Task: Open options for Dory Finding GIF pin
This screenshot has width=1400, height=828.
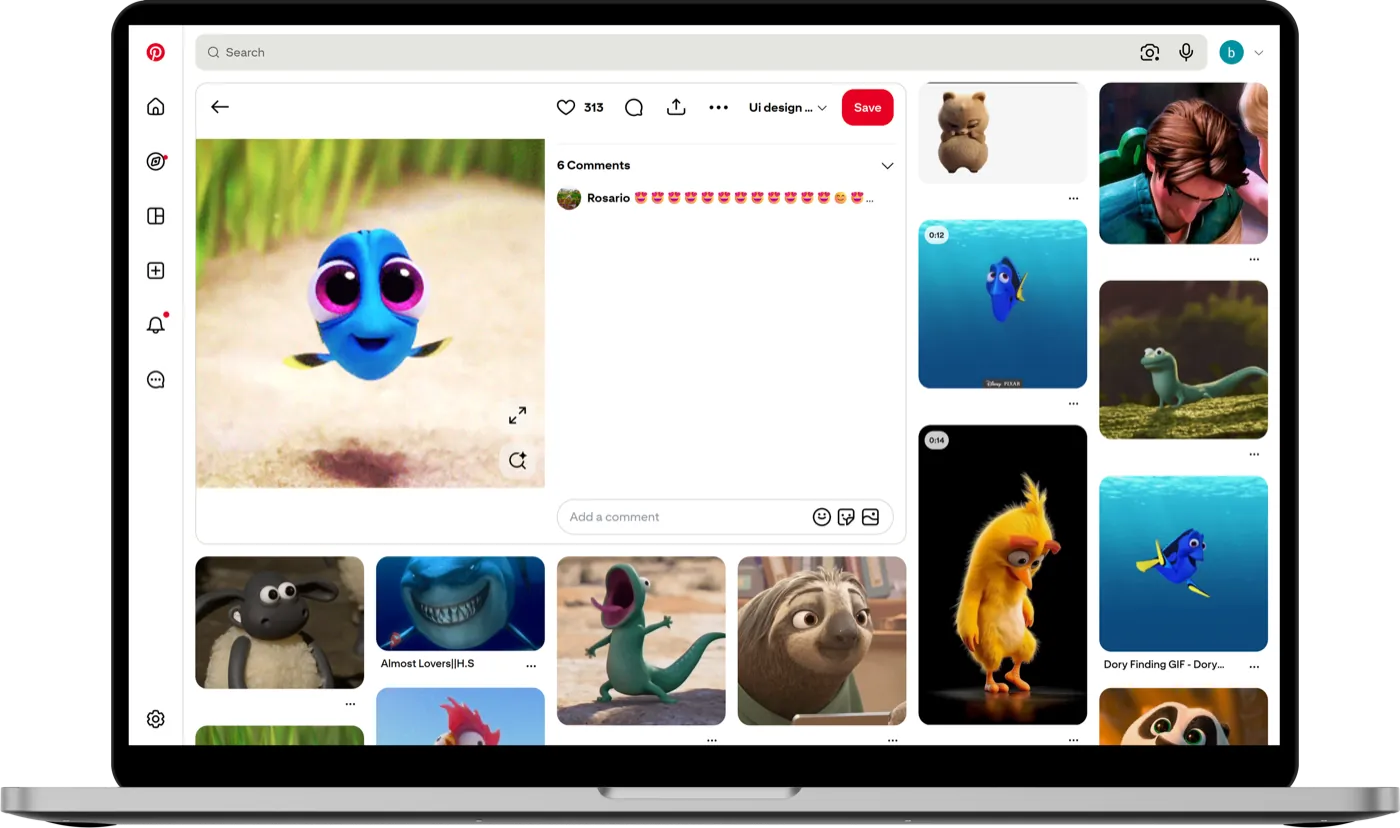Action: point(1254,666)
